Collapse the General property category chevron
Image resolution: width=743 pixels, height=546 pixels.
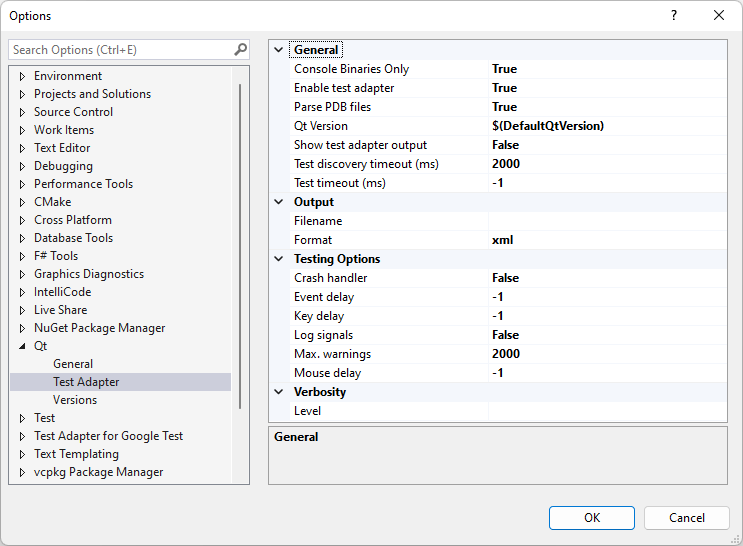click(279, 50)
